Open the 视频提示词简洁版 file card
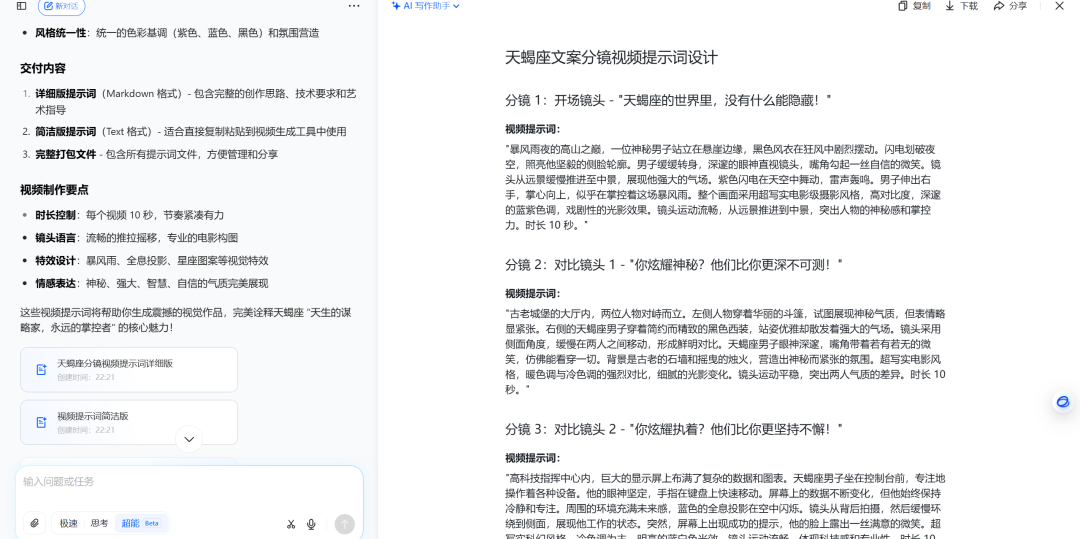Screen dimensions: 1080x539 click(129, 422)
